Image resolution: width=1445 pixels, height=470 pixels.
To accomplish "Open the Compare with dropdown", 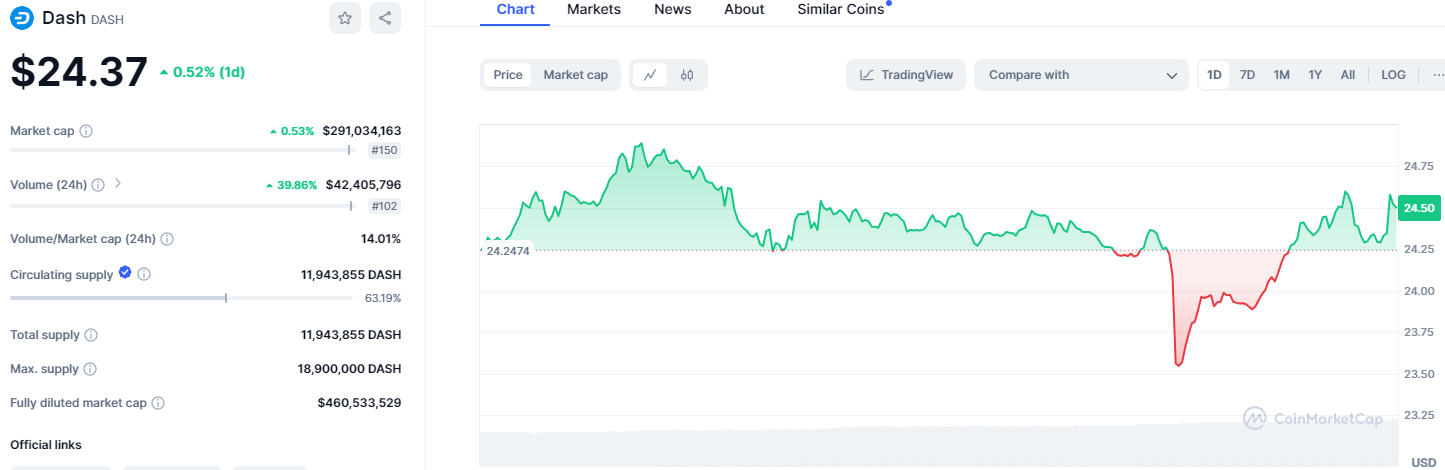I will tap(1081, 75).
